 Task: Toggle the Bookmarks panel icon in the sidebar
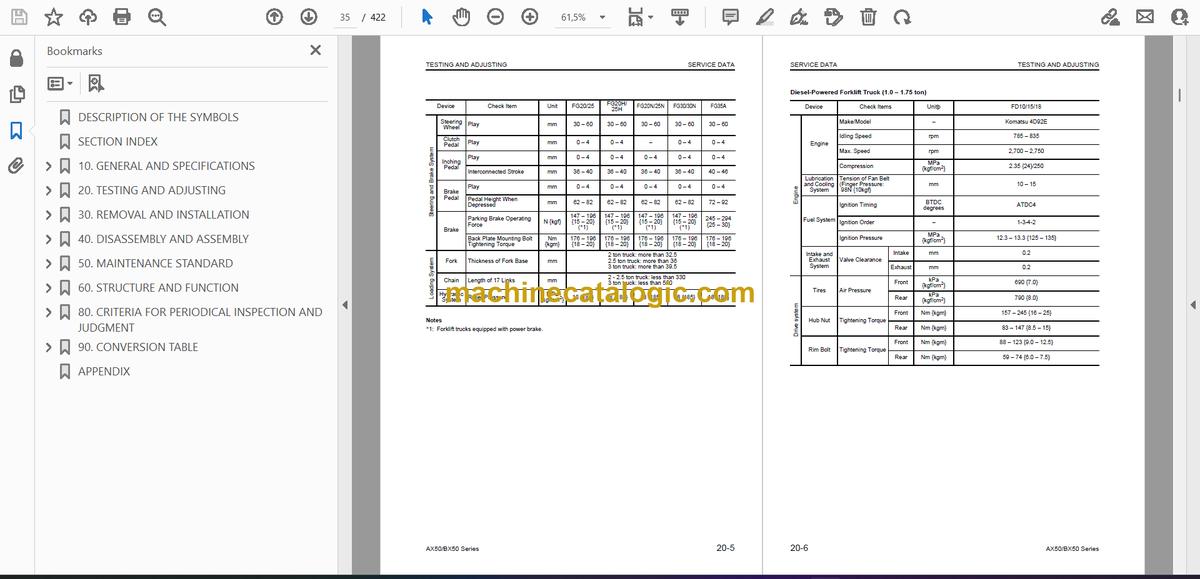[x=16, y=130]
